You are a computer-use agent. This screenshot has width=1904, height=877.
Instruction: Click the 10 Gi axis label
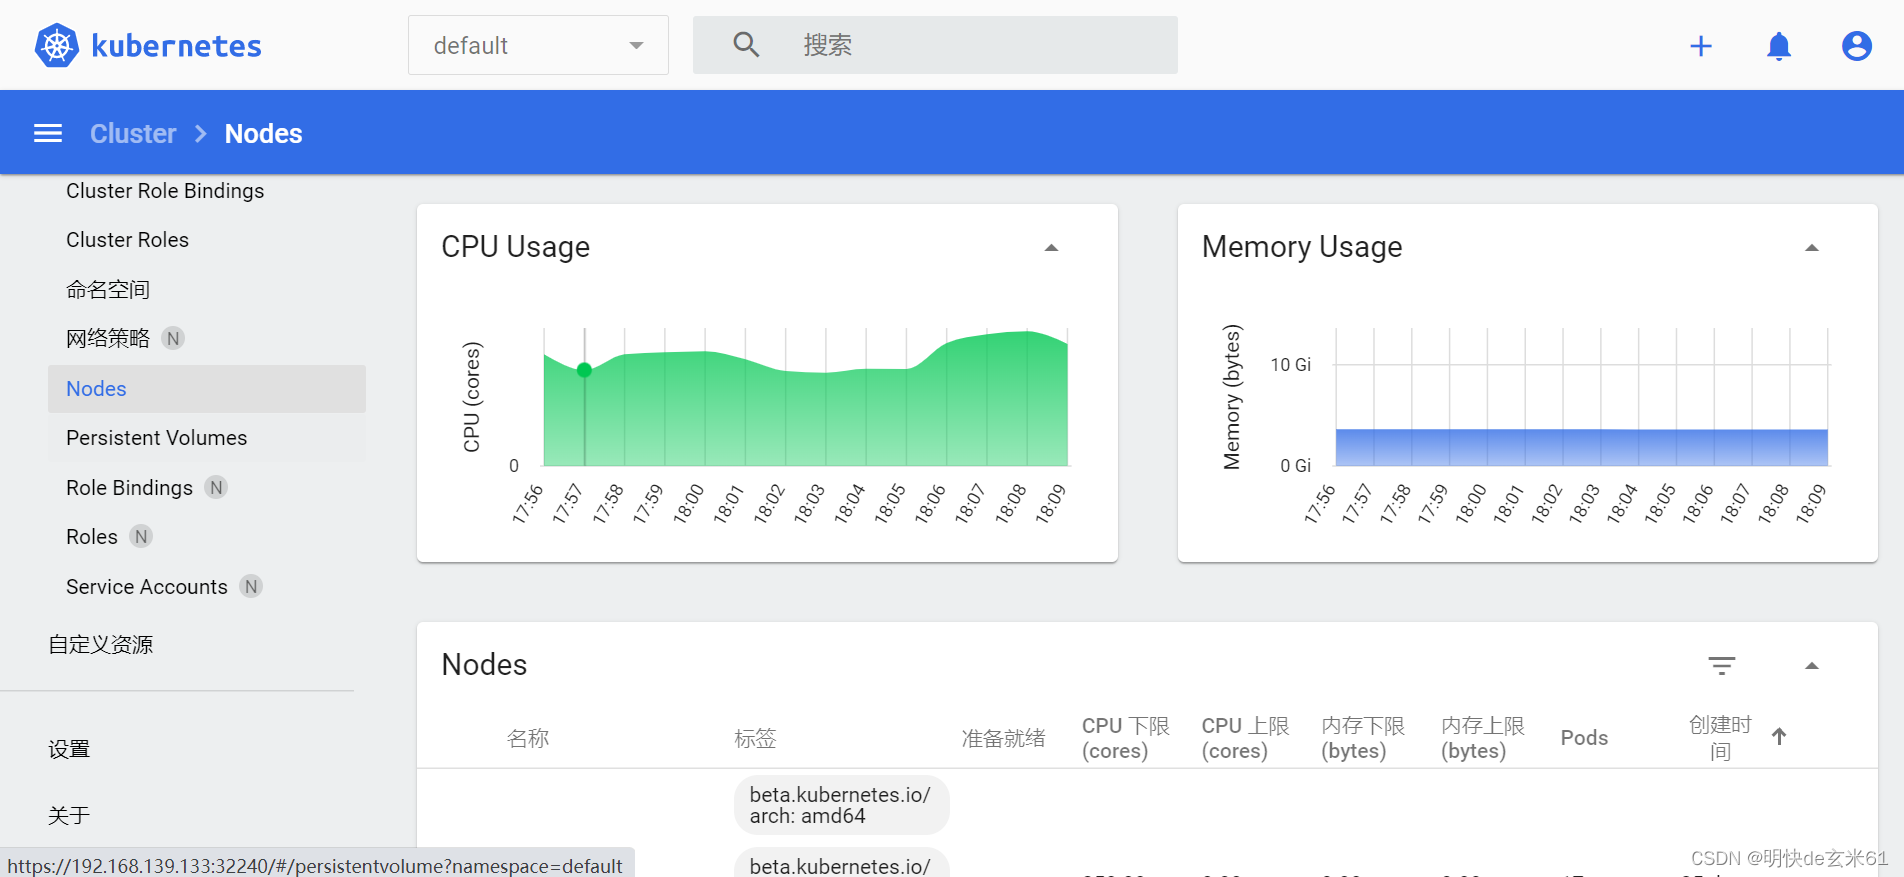(x=1290, y=365)
